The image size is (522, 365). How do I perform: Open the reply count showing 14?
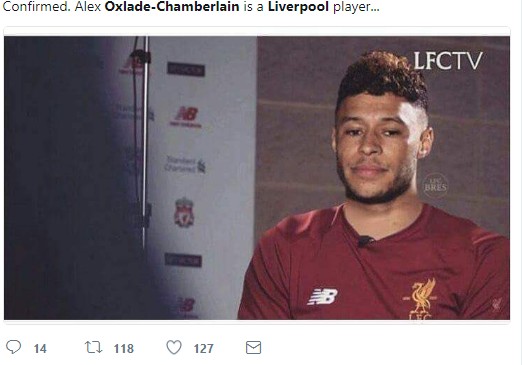point(40,349)
